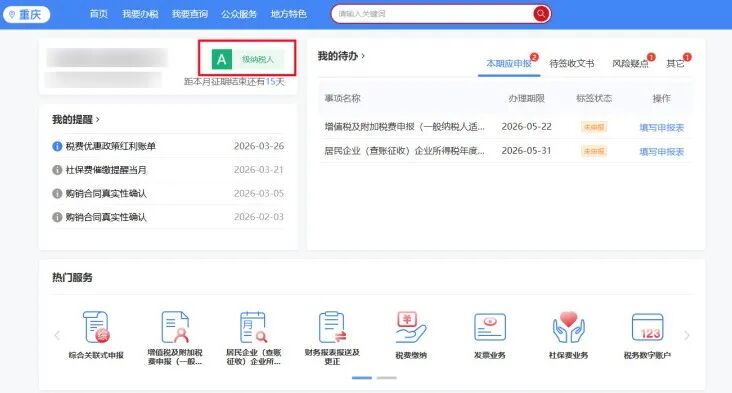
Task: Show next services with right carousel arrow
Action: point(687,335)
